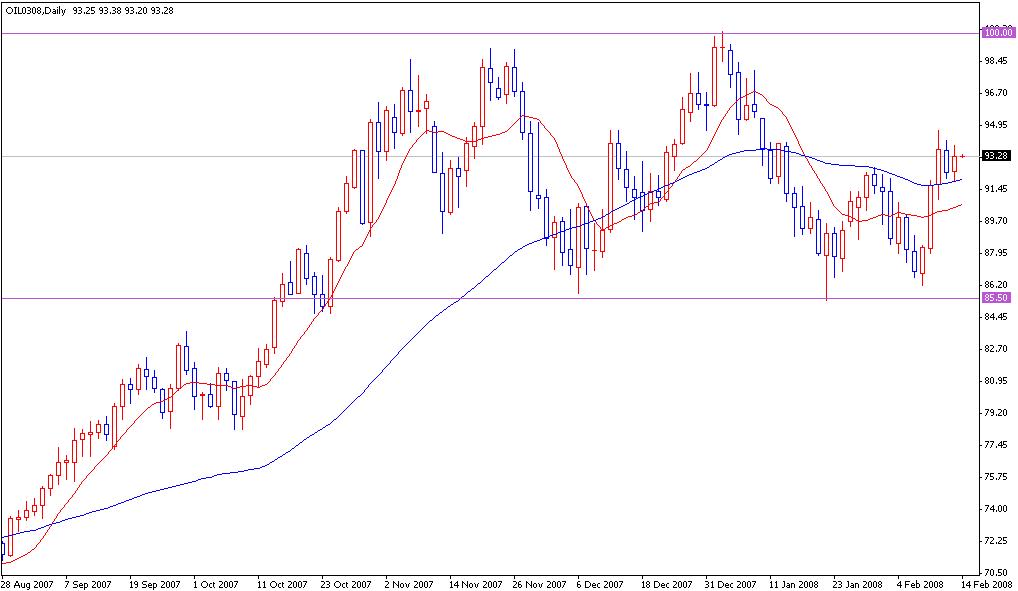The height and width of the screenshot is (591, 1018).
Task: Click the 98.45 price axis label
Action: 997,60
